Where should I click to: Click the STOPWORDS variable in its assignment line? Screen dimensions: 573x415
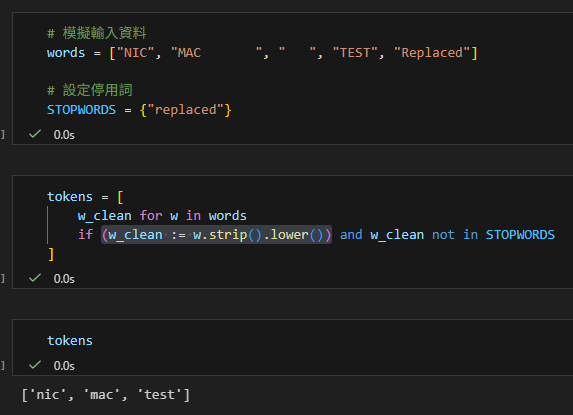tap(81, 110)
